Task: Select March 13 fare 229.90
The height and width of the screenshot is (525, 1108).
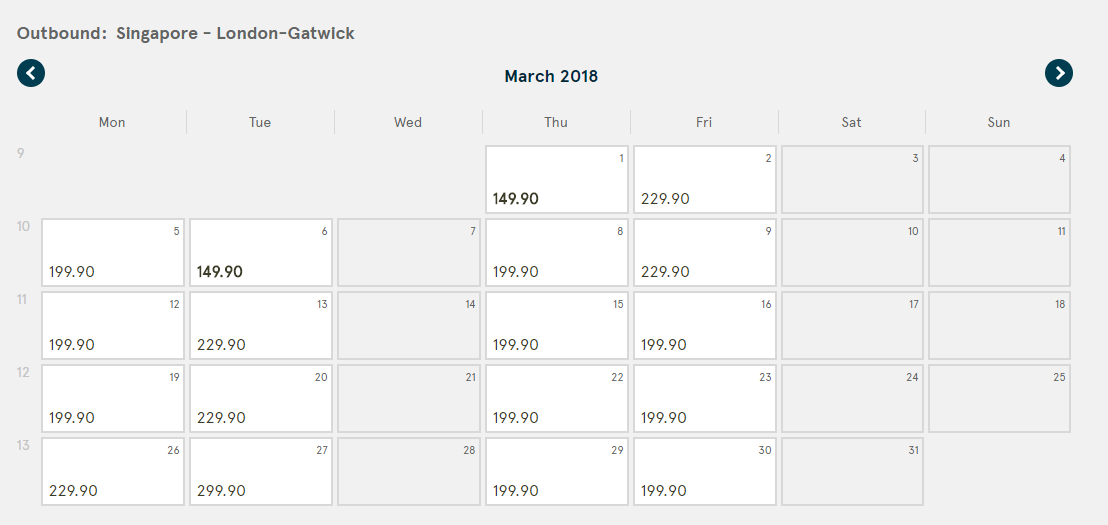Action: coord(261,325)
